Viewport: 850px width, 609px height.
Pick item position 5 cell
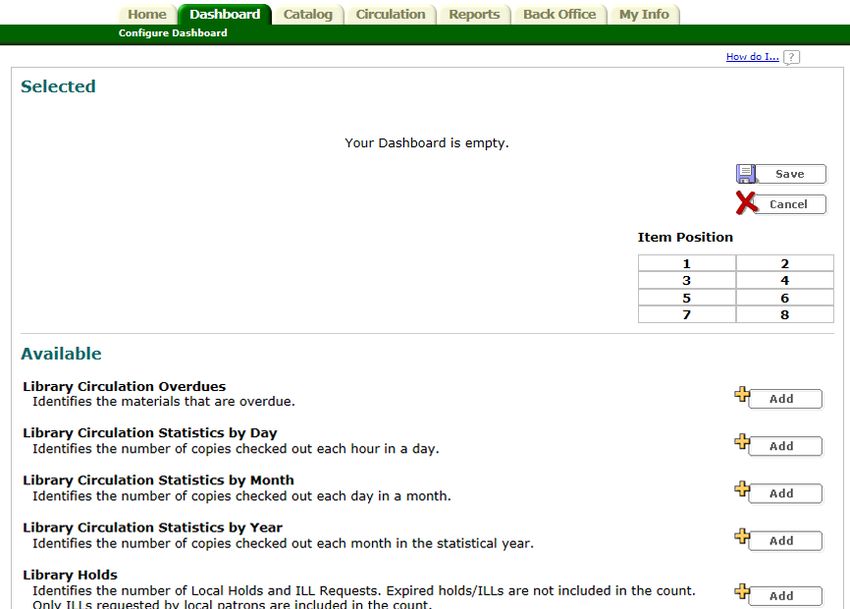[687, 298]
